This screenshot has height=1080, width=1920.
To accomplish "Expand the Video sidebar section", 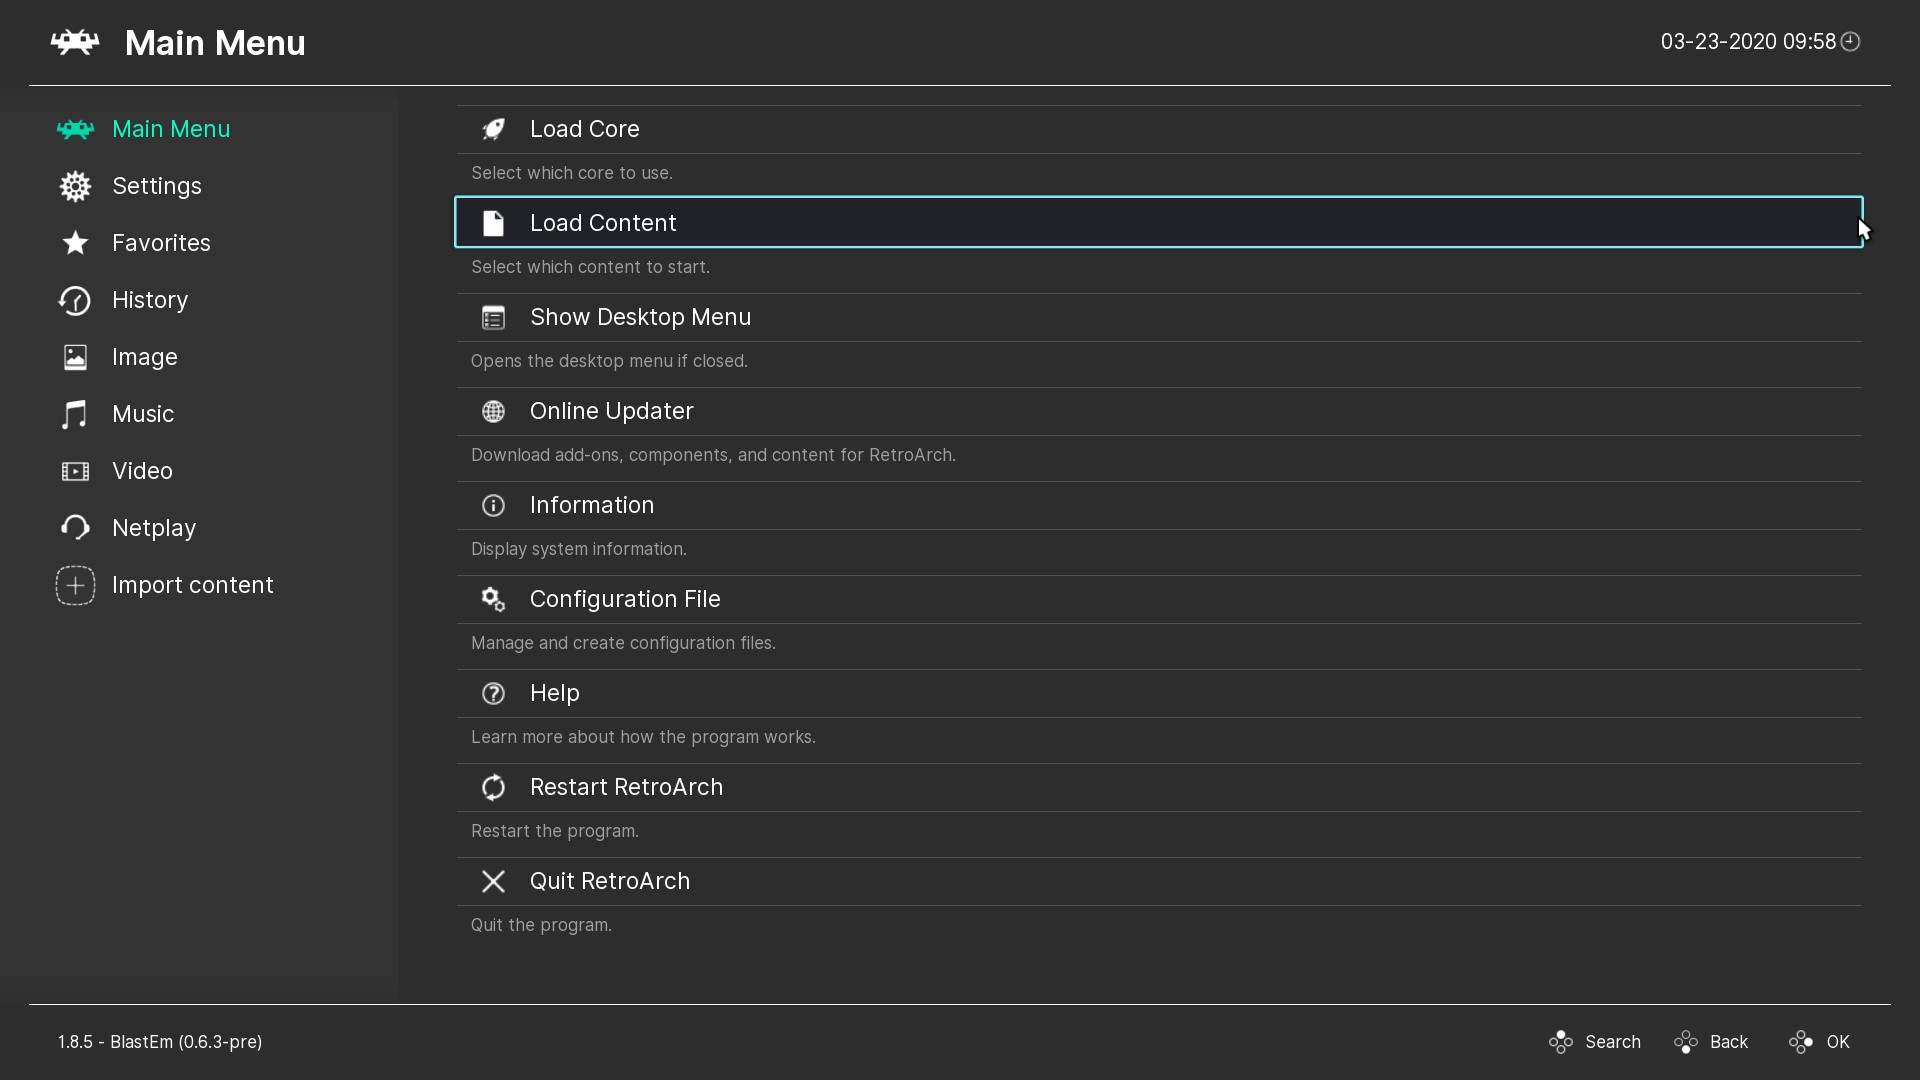I will pyautogui.click(x=142, y=471).
